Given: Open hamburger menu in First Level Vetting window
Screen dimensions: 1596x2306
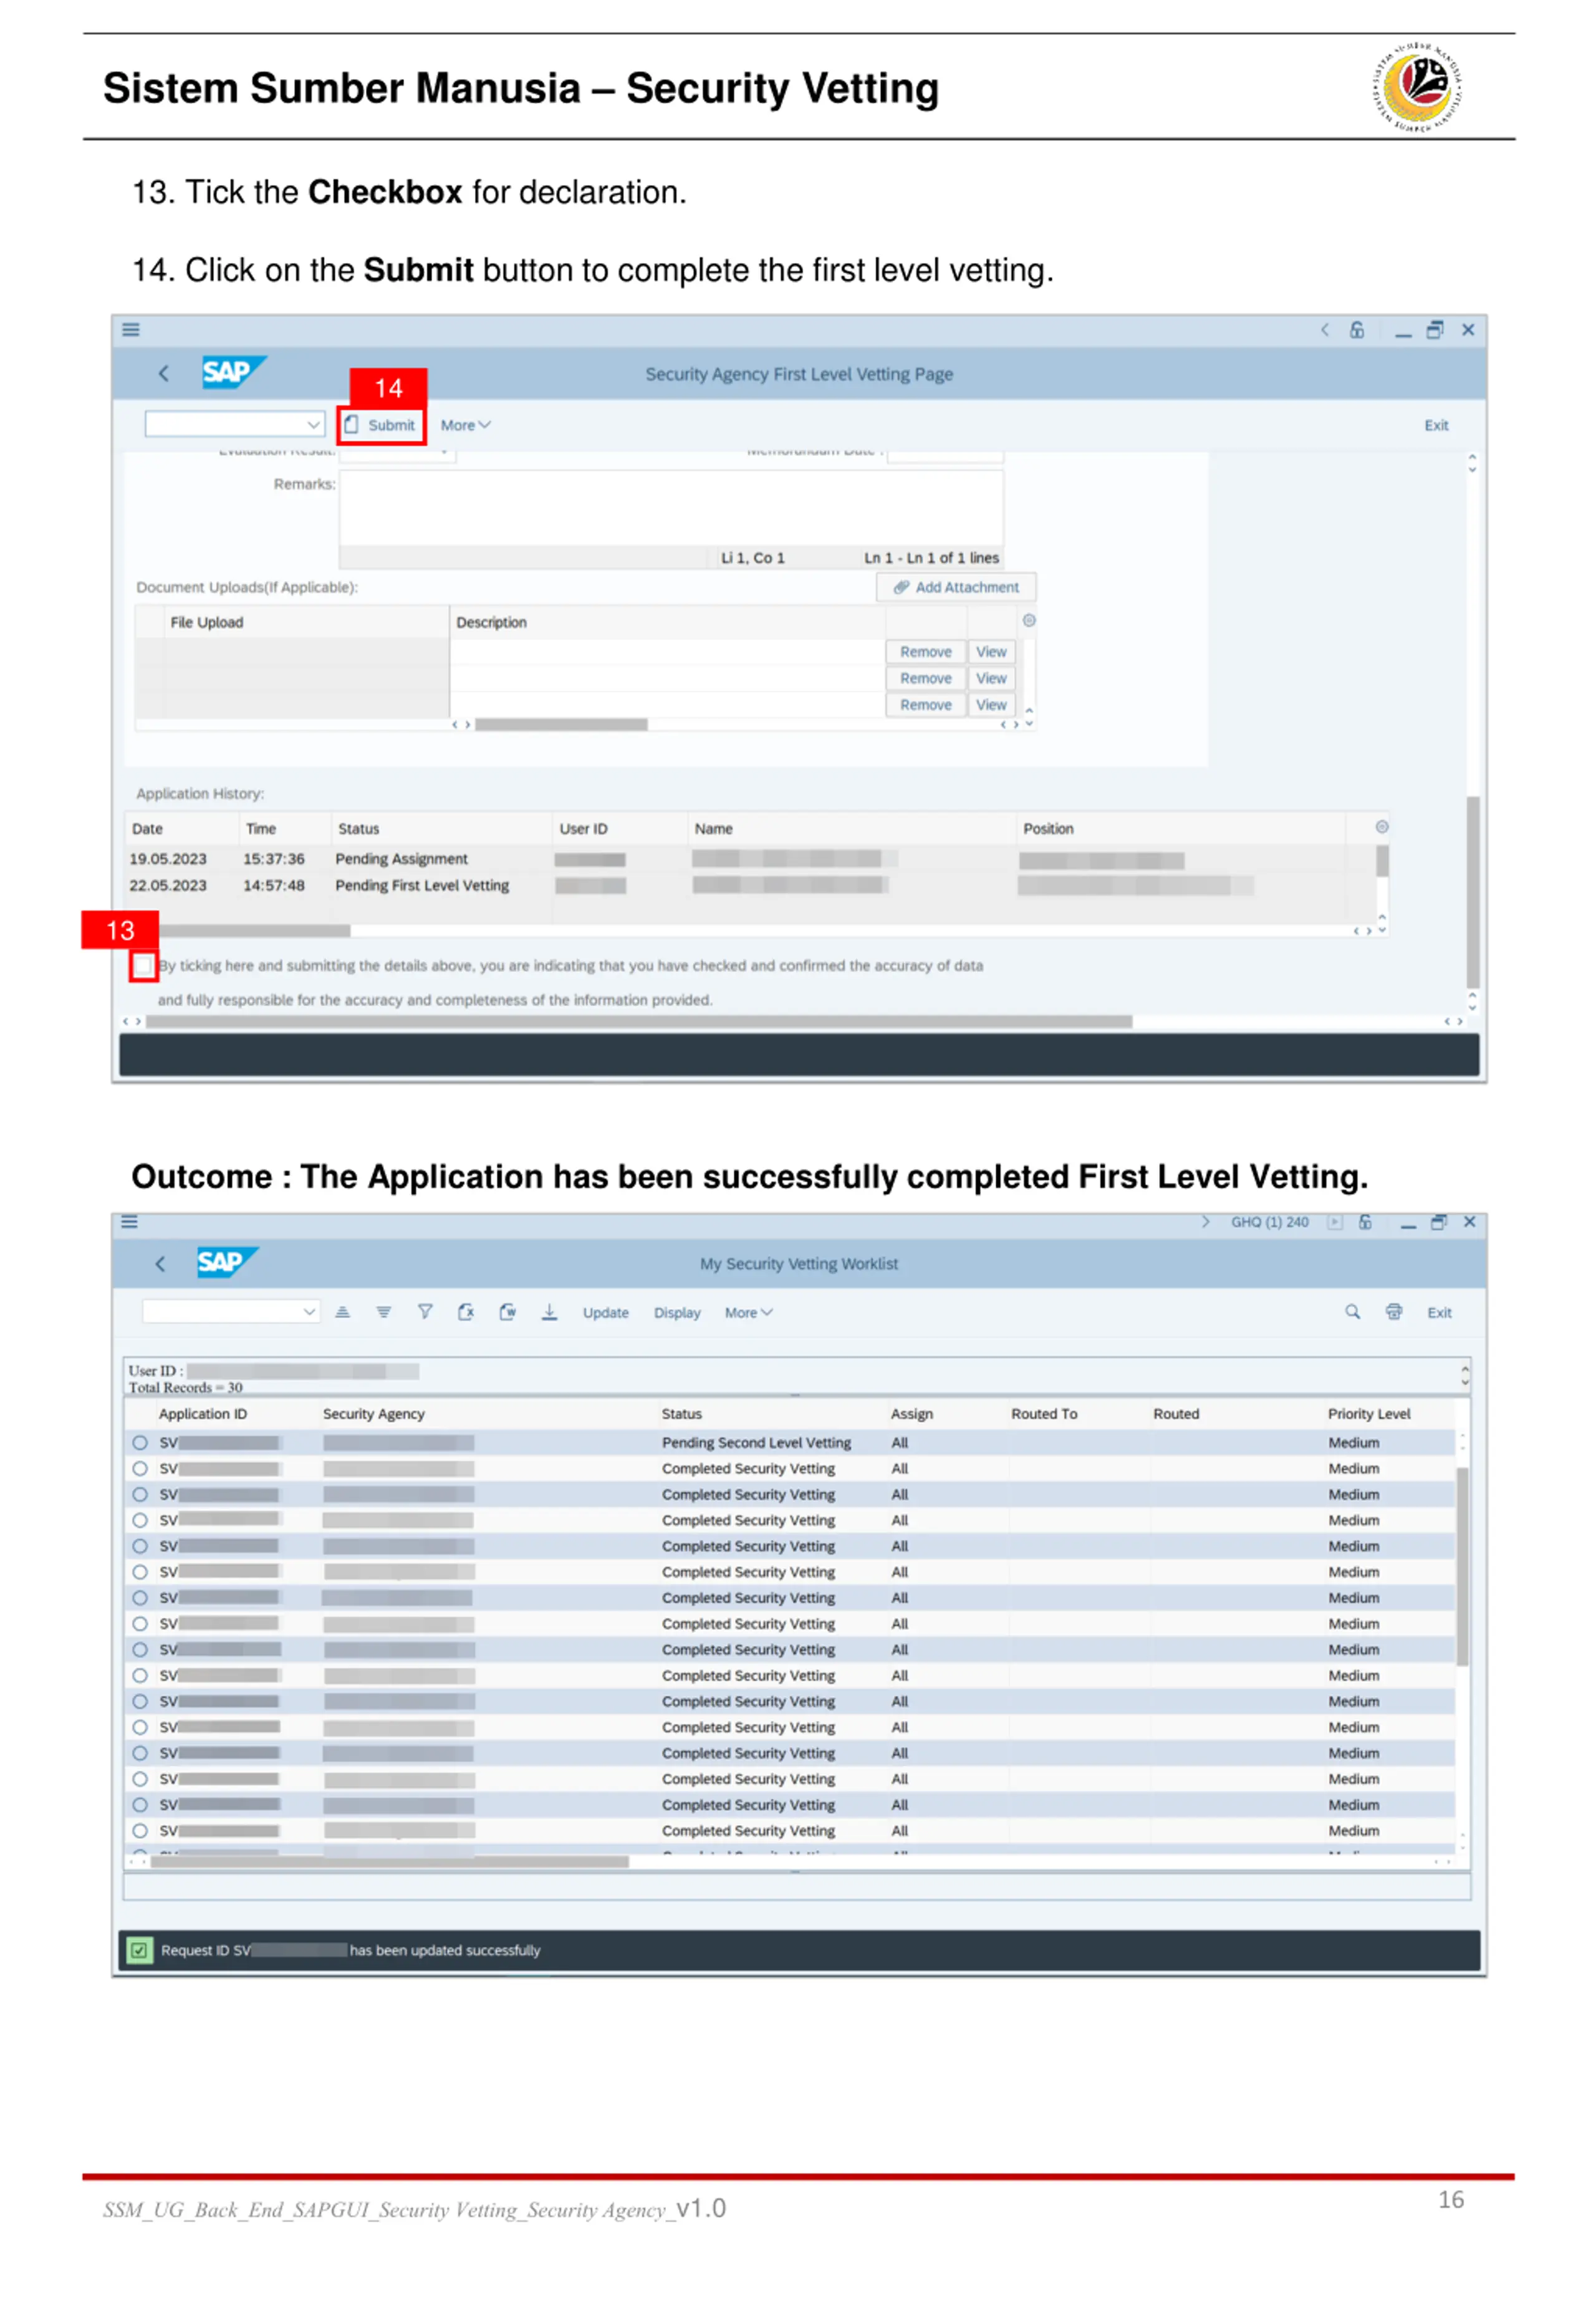Looking at the screenshot, I should (x=131, y=329).
